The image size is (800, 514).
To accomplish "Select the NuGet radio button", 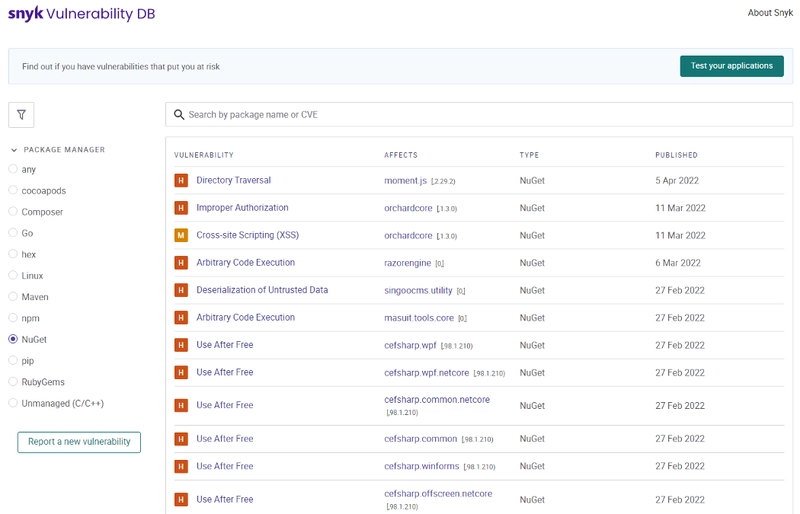I will (13, 339).
